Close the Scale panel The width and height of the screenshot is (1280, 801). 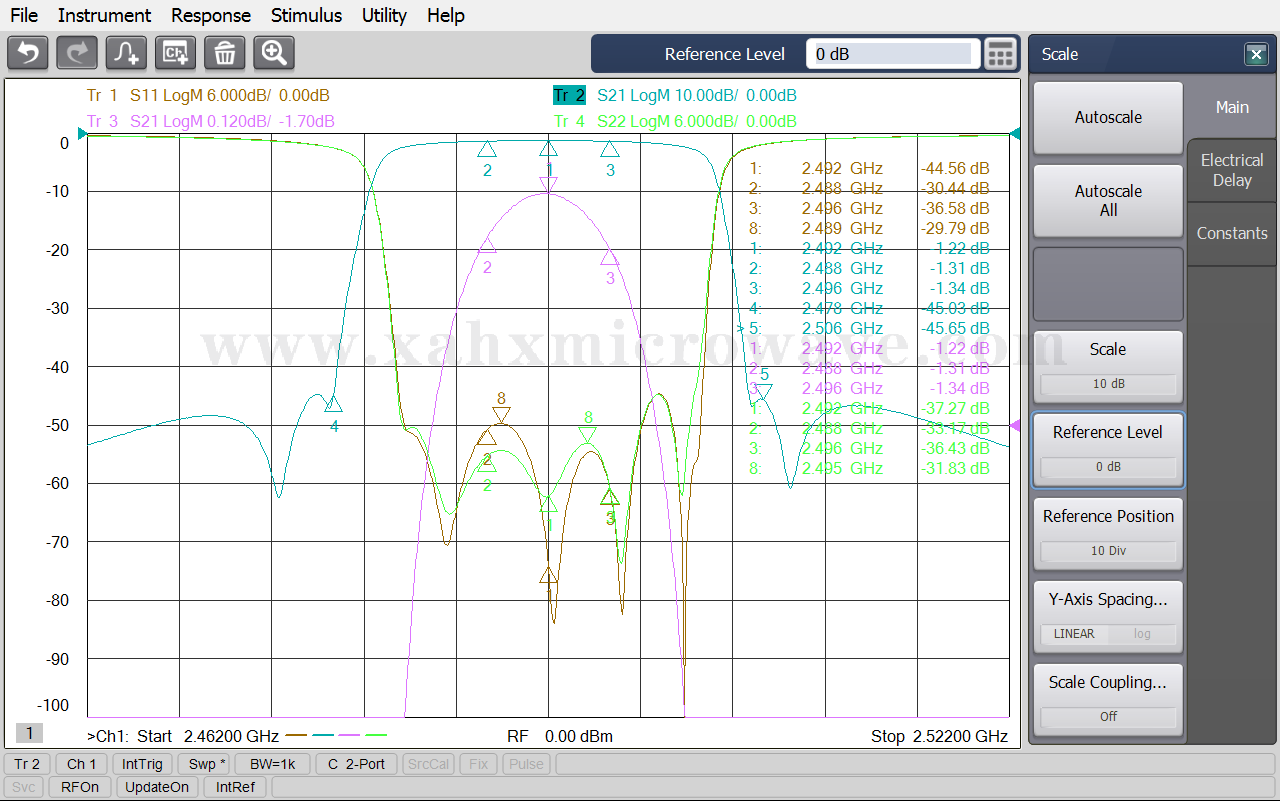1256,55
